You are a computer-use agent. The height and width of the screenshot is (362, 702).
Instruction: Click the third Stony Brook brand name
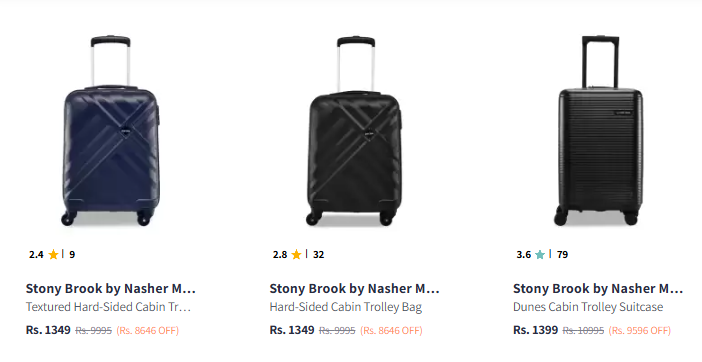598,289
